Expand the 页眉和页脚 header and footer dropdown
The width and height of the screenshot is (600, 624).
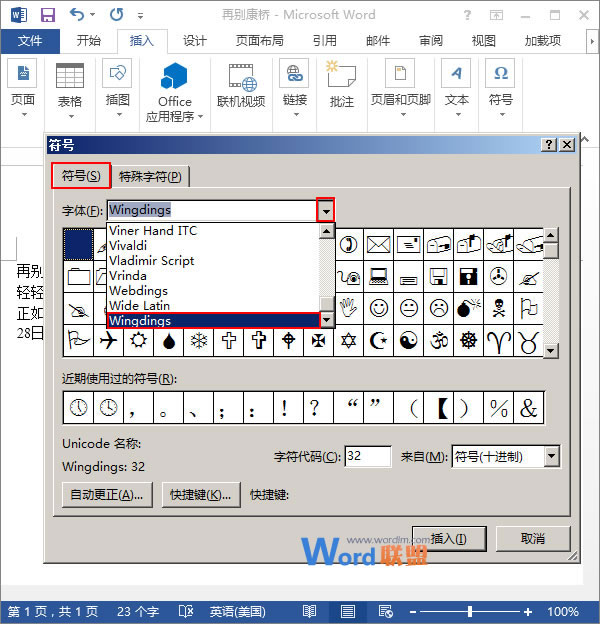[x=403, y=115]
